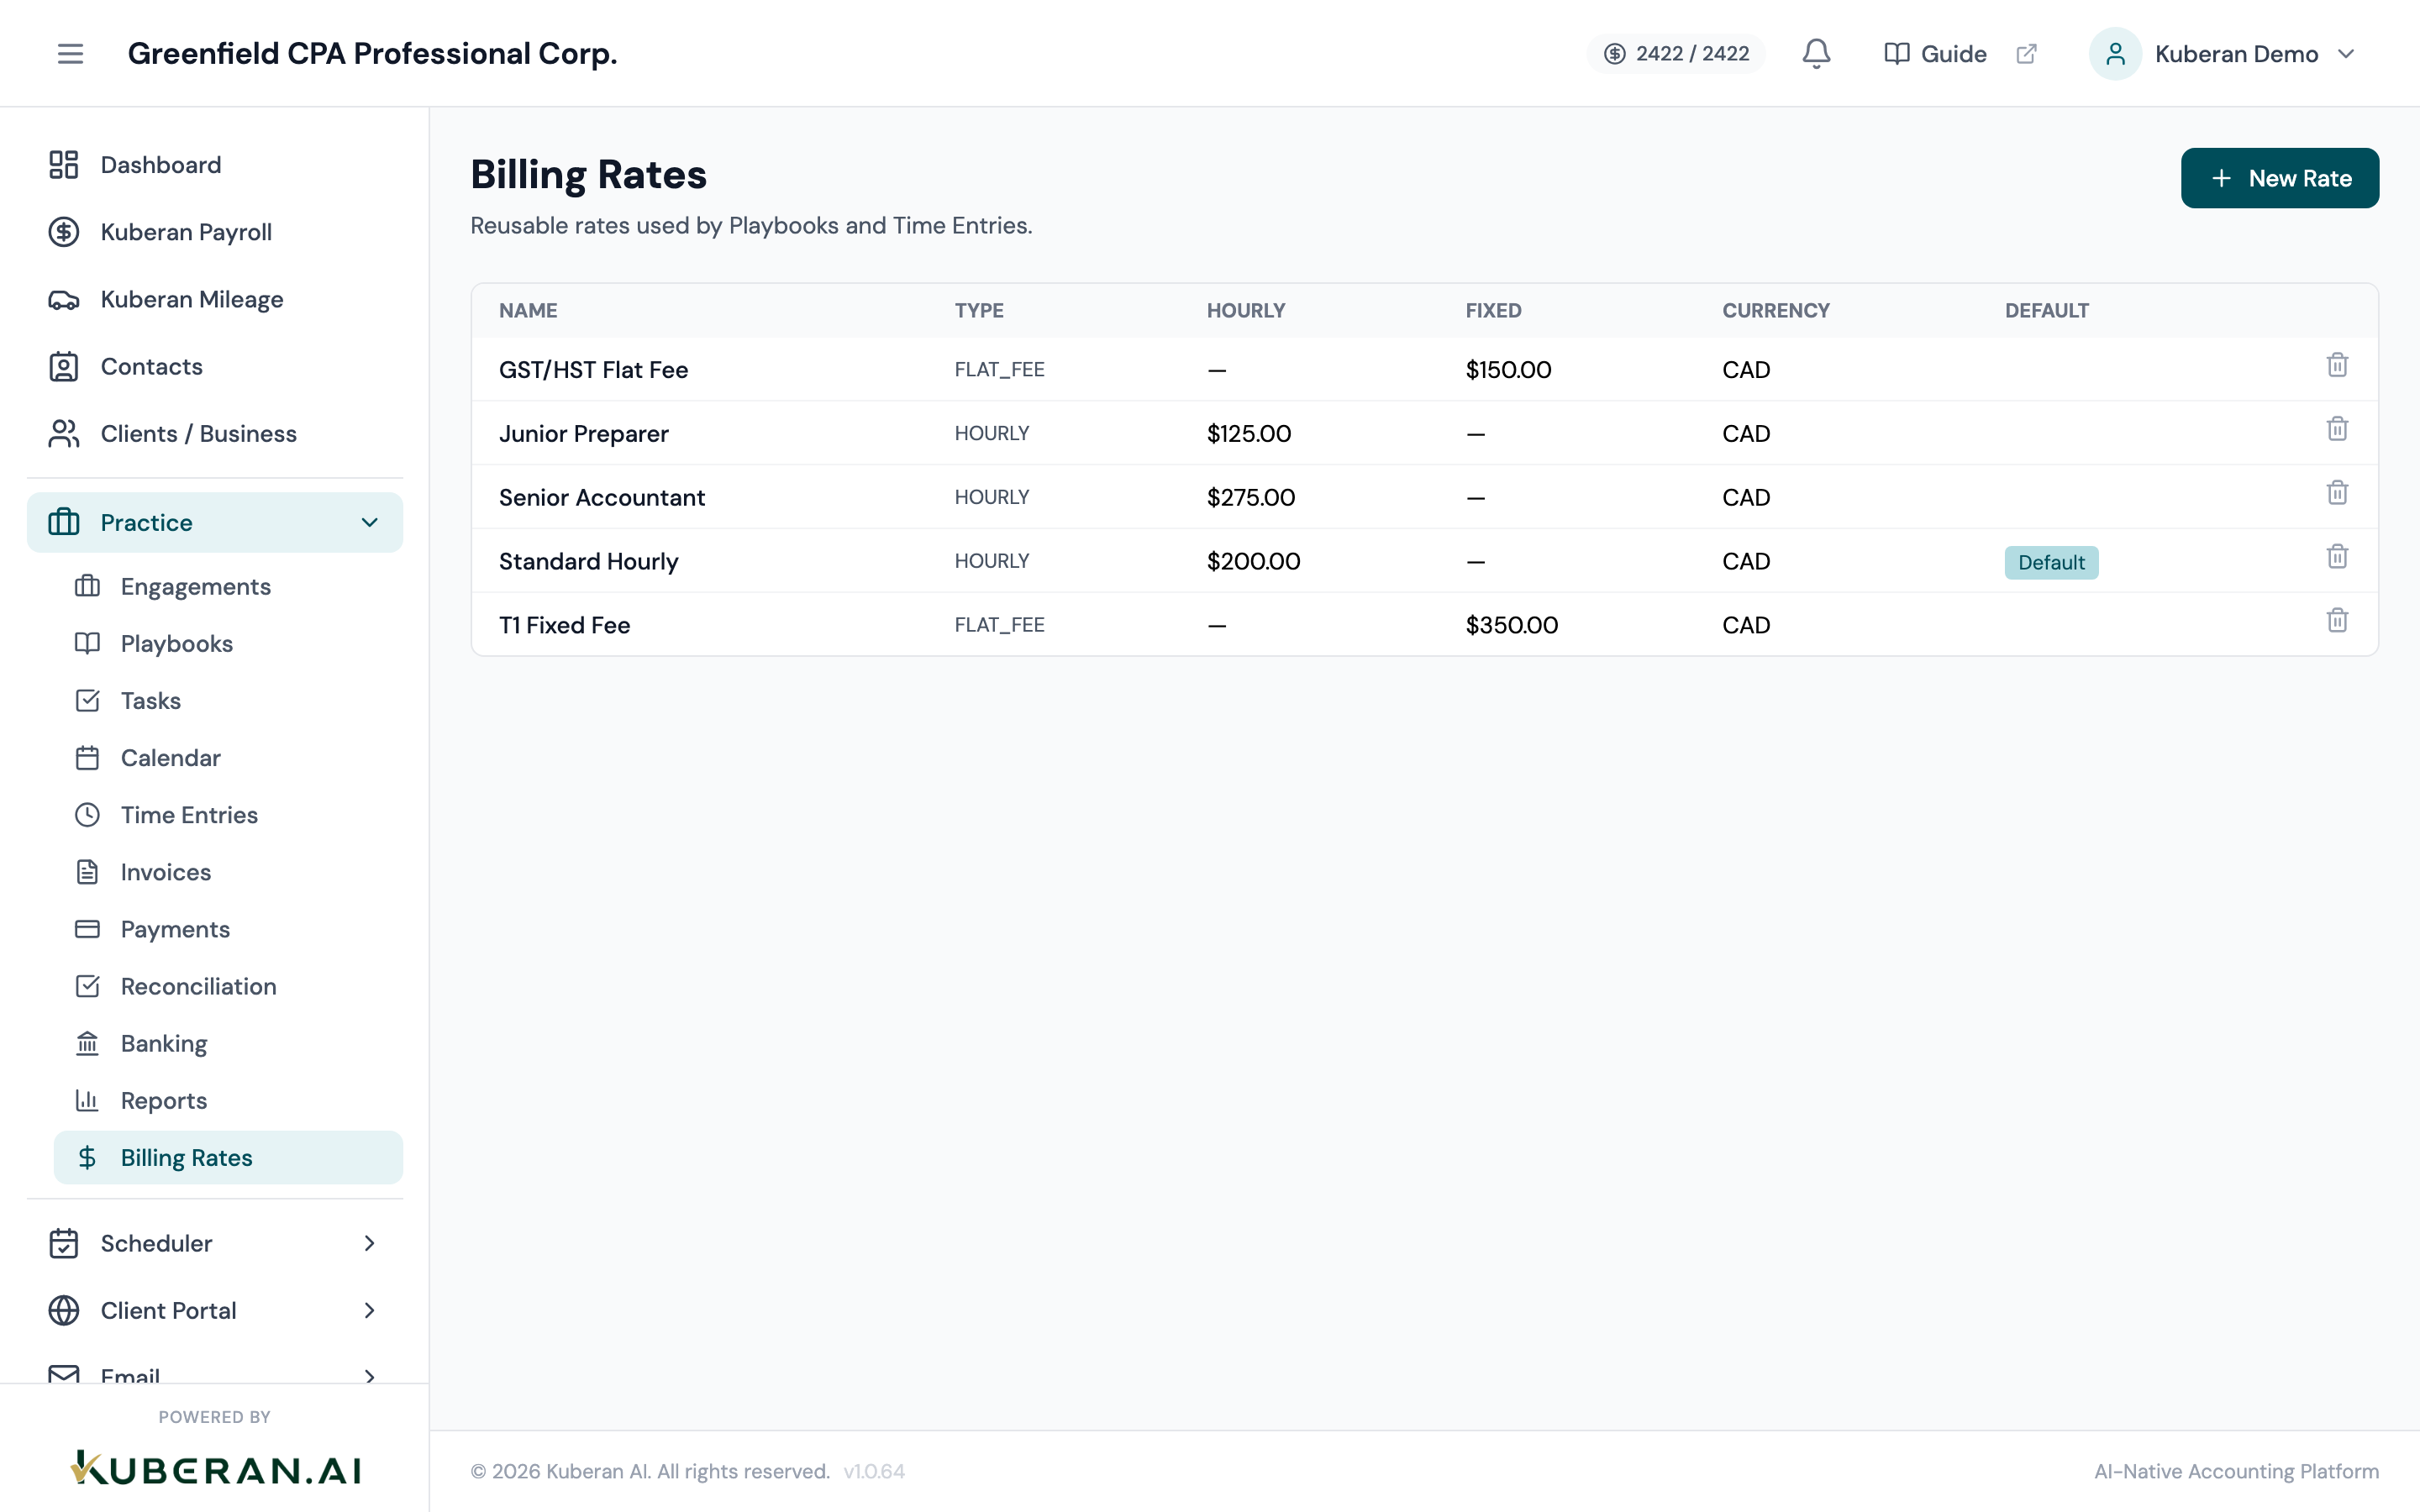The height and width of the screenshot is (1512, 2420).
Task: Expand the Client Portal section chevron
Action: [370, 1310]
